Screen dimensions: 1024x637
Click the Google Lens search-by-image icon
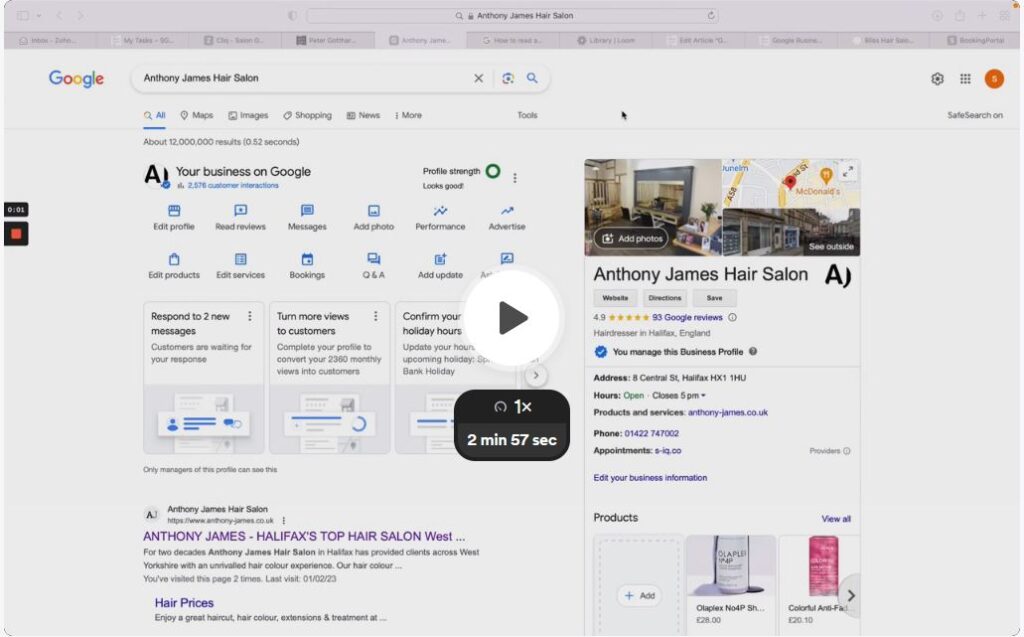507,78
